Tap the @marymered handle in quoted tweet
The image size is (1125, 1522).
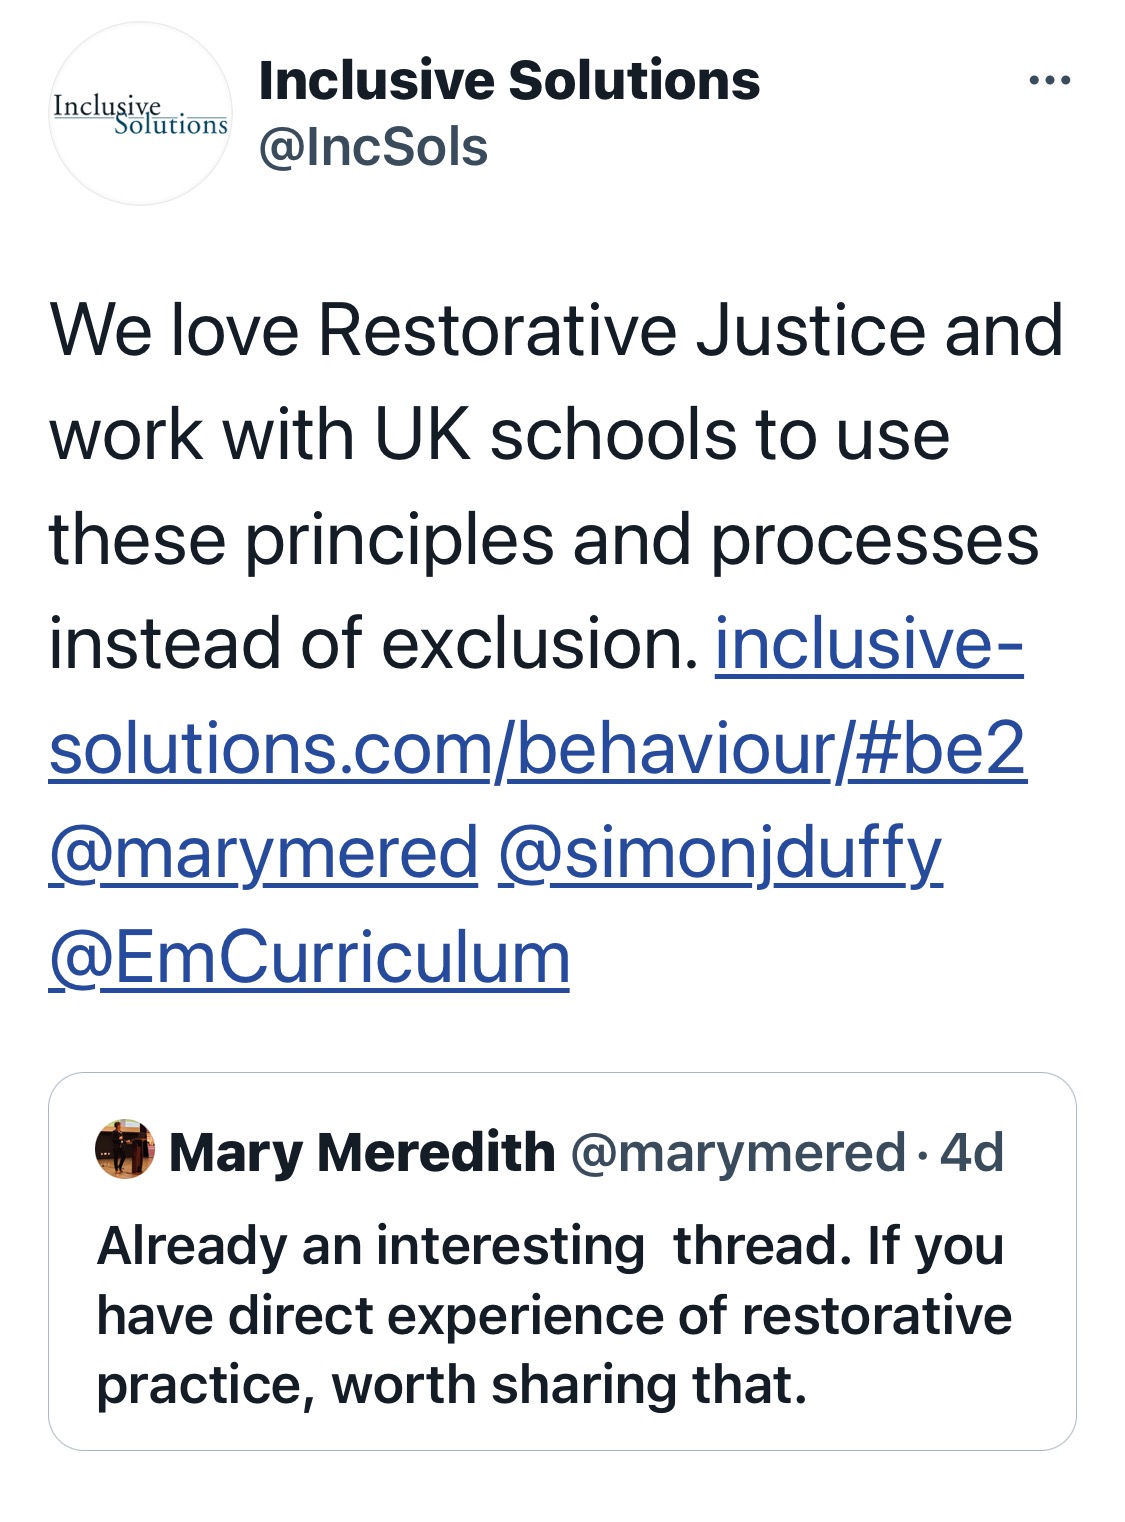738,1153
